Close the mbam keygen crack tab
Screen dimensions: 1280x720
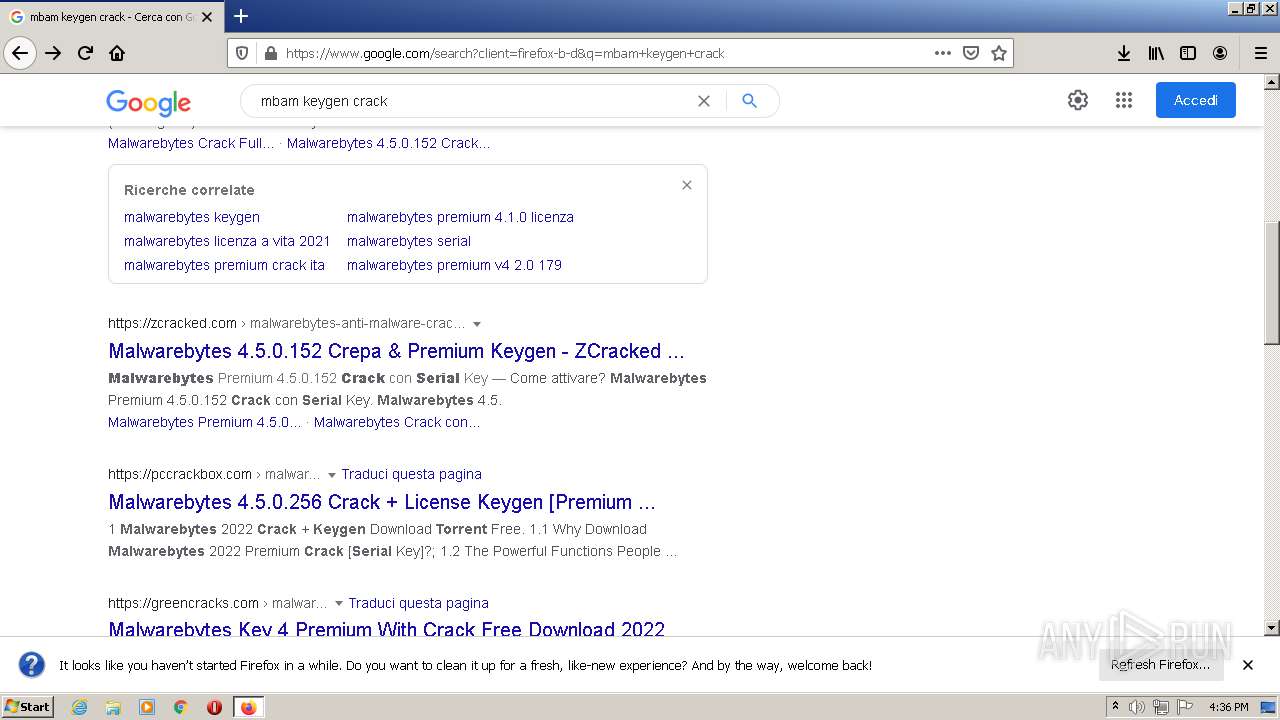207,17
